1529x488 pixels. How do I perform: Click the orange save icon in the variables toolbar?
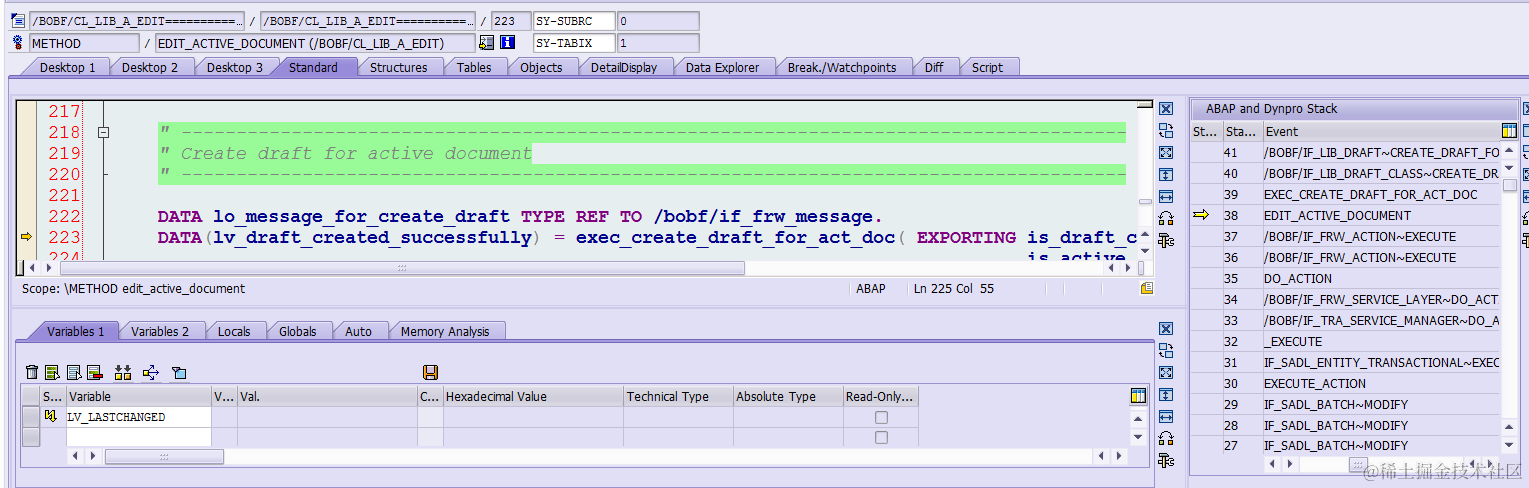coord(430,373)
